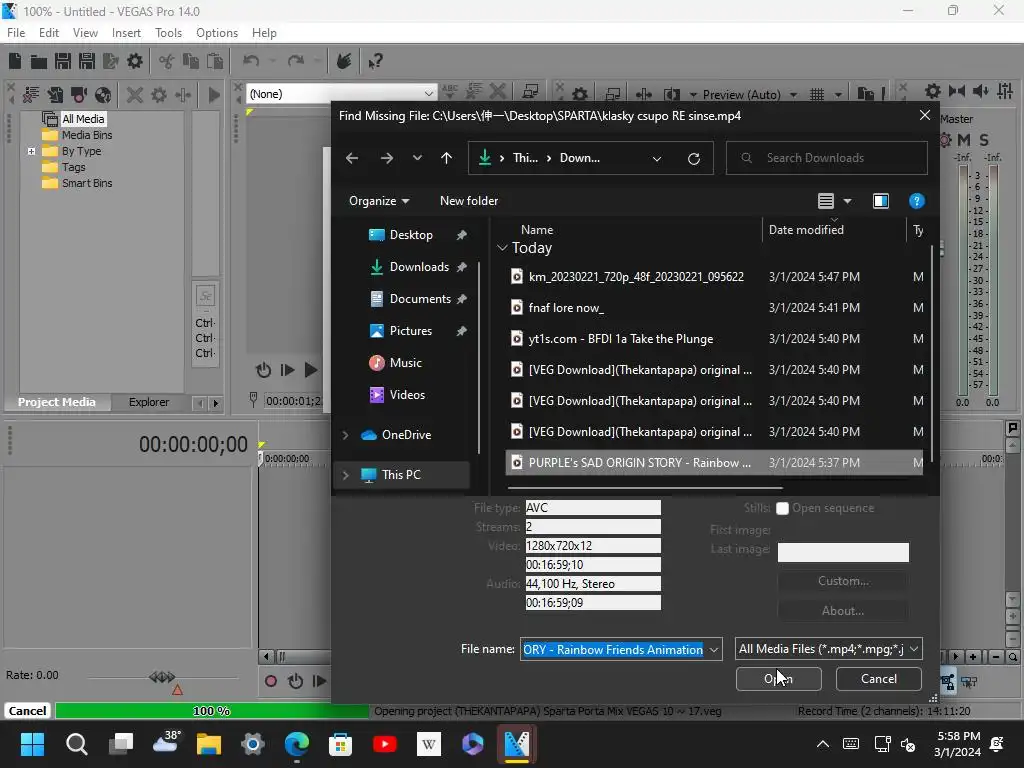
Task: Open the All Media Files type dropdown
Action: [x=914, y=649]
